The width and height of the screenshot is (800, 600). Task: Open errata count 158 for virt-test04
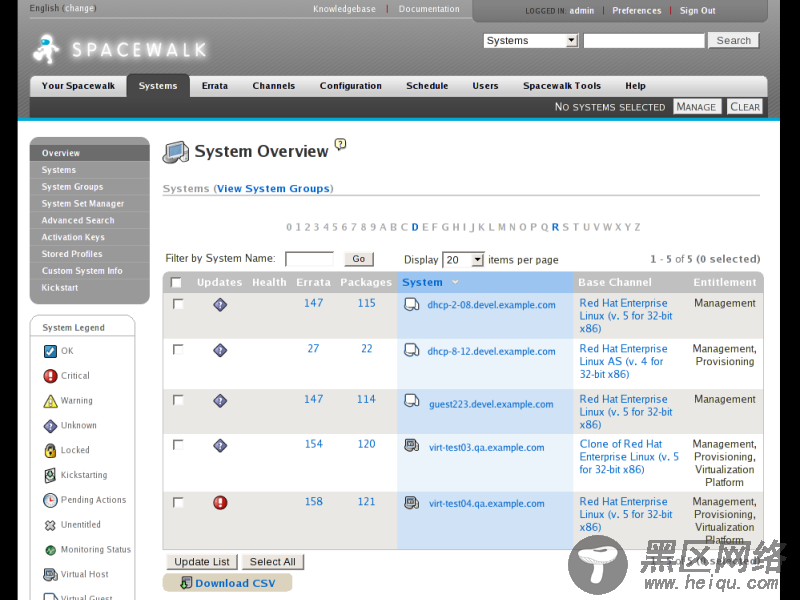pos(314,502)
